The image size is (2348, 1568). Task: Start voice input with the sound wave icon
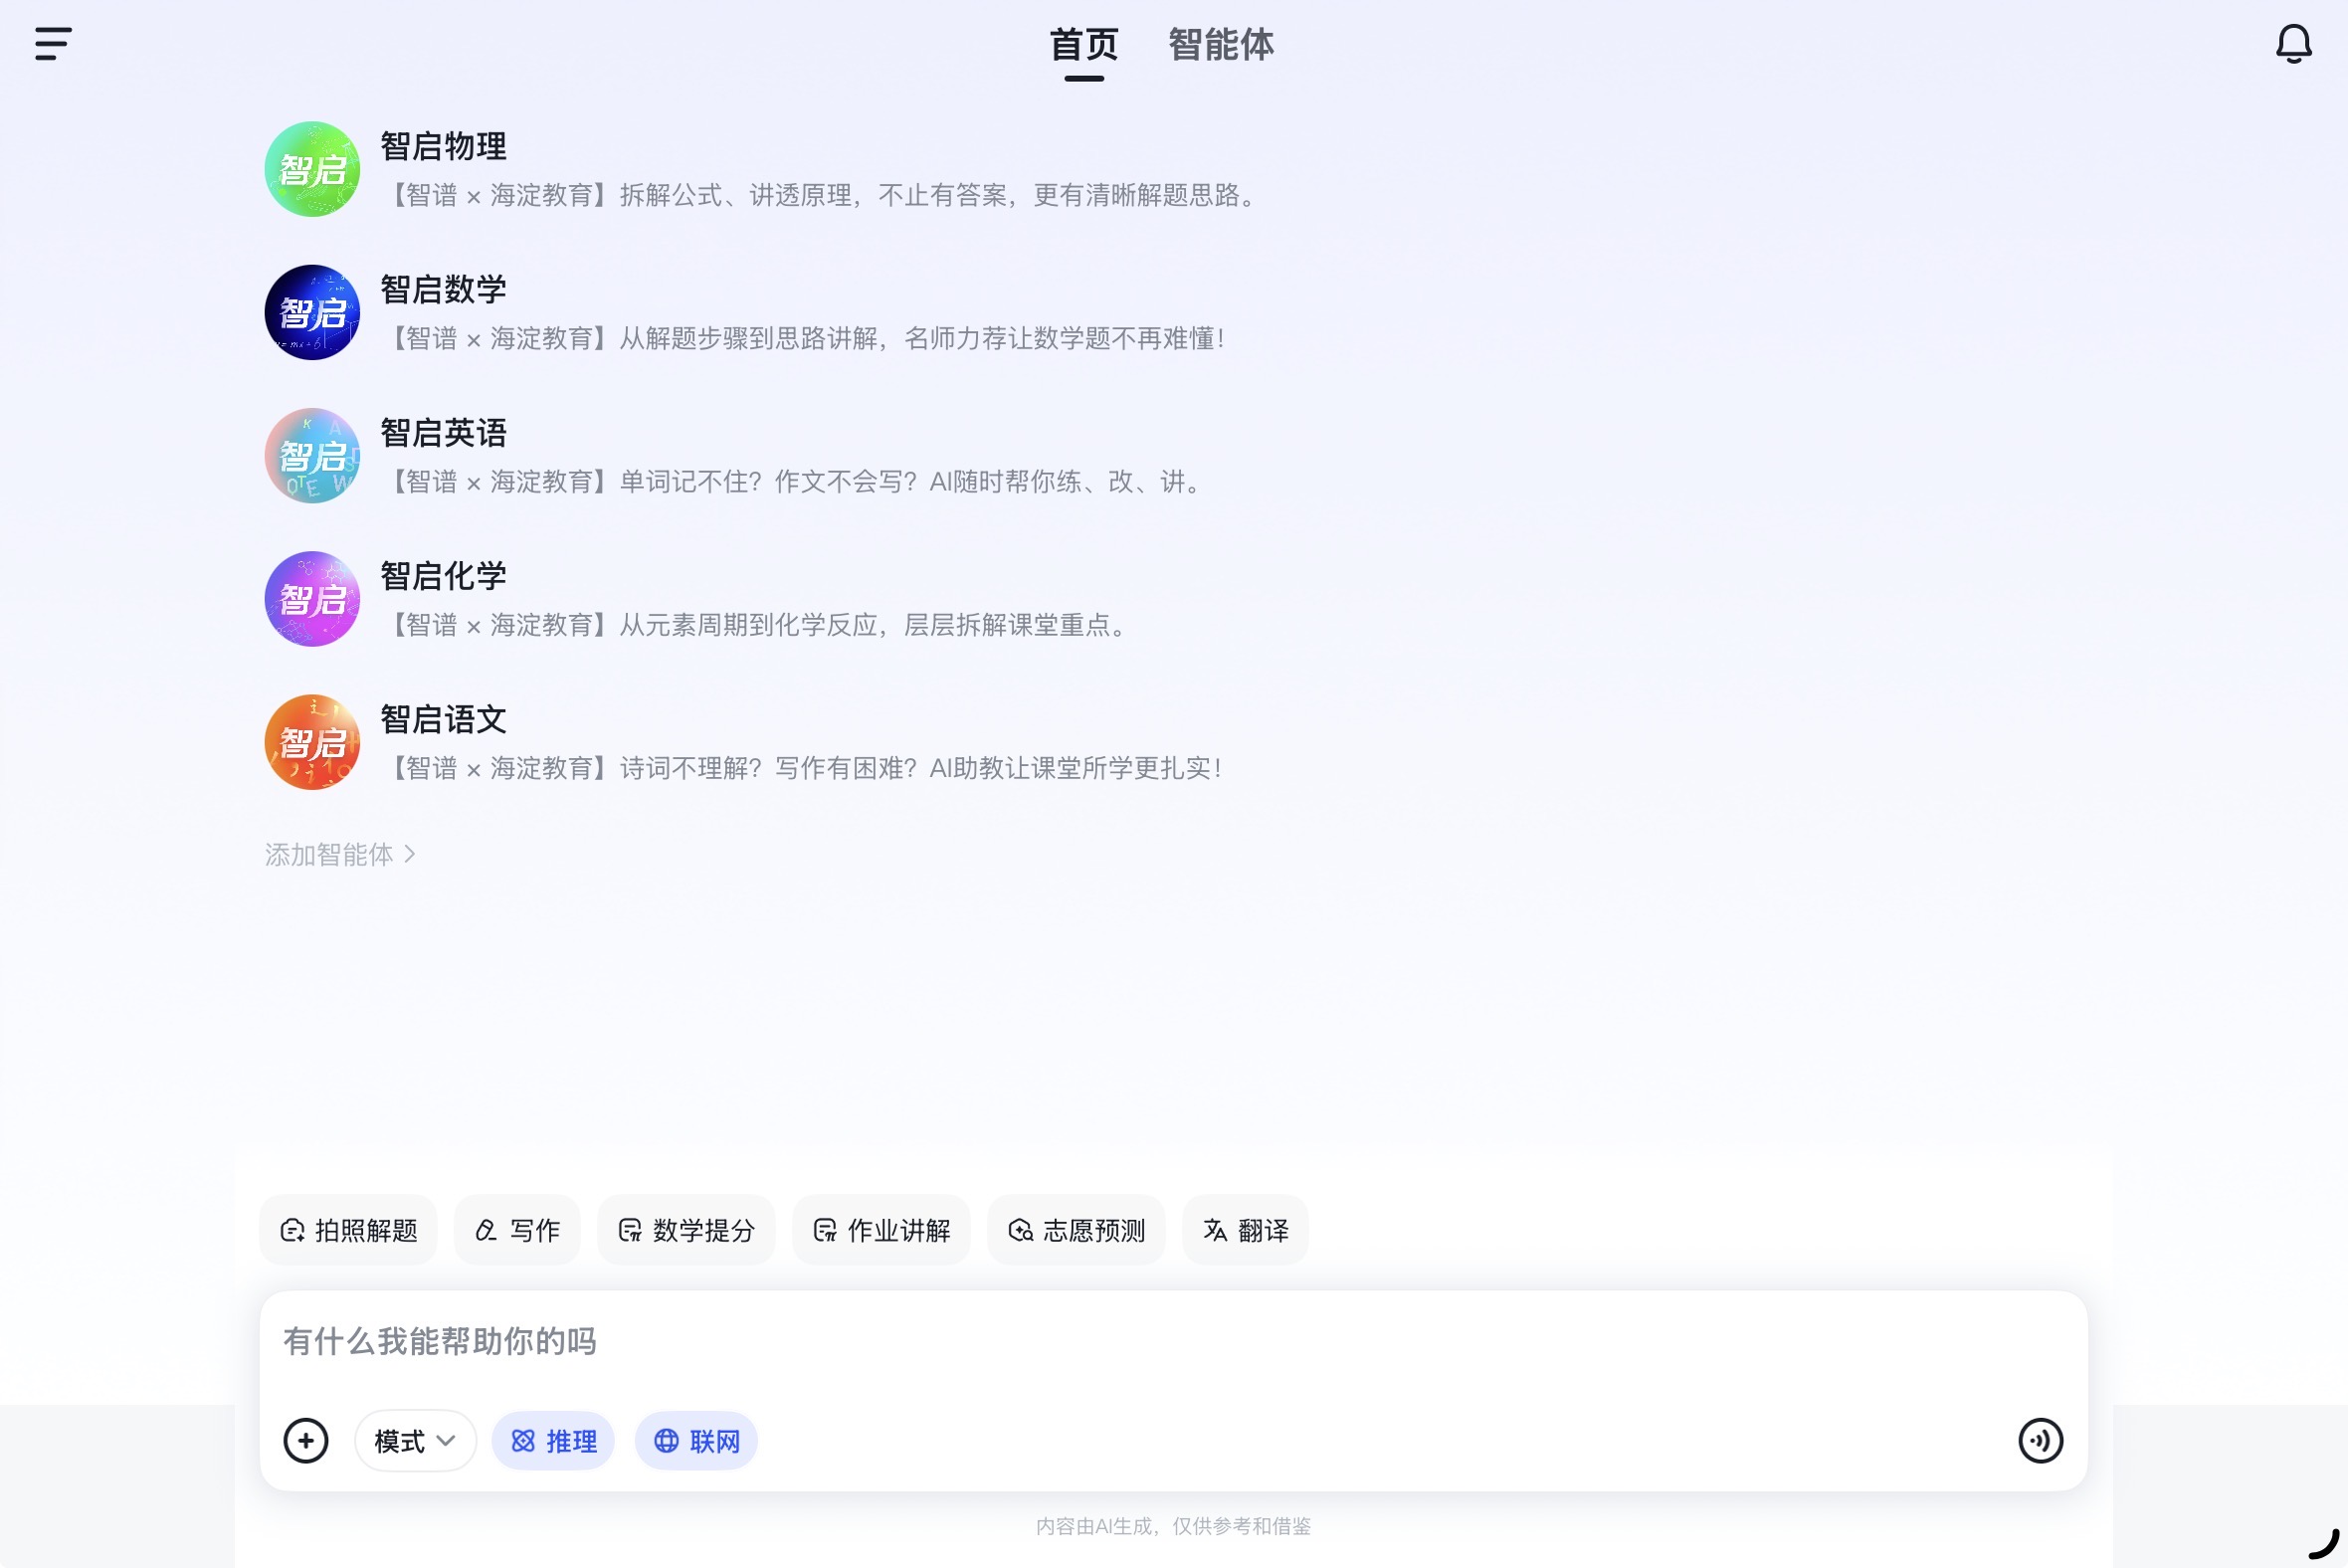click(2040, 1440)
